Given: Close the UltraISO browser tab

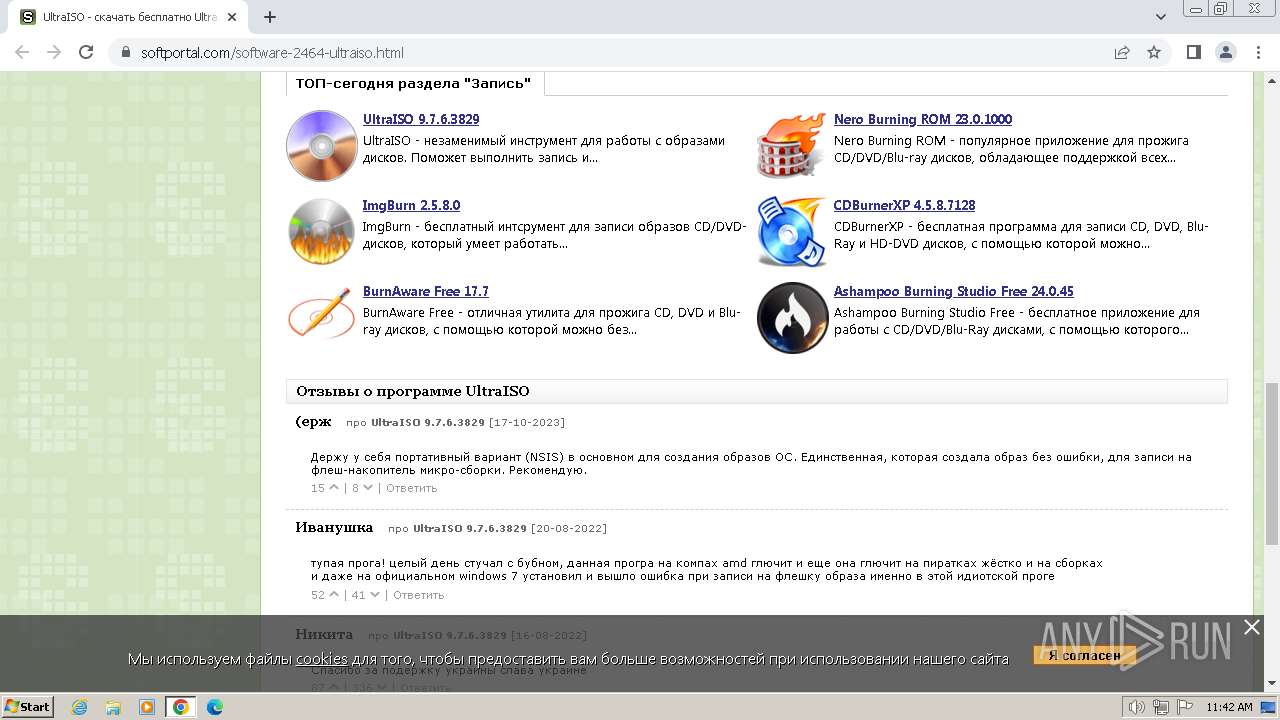Looking at the screenshot, I should click(232, 17).
